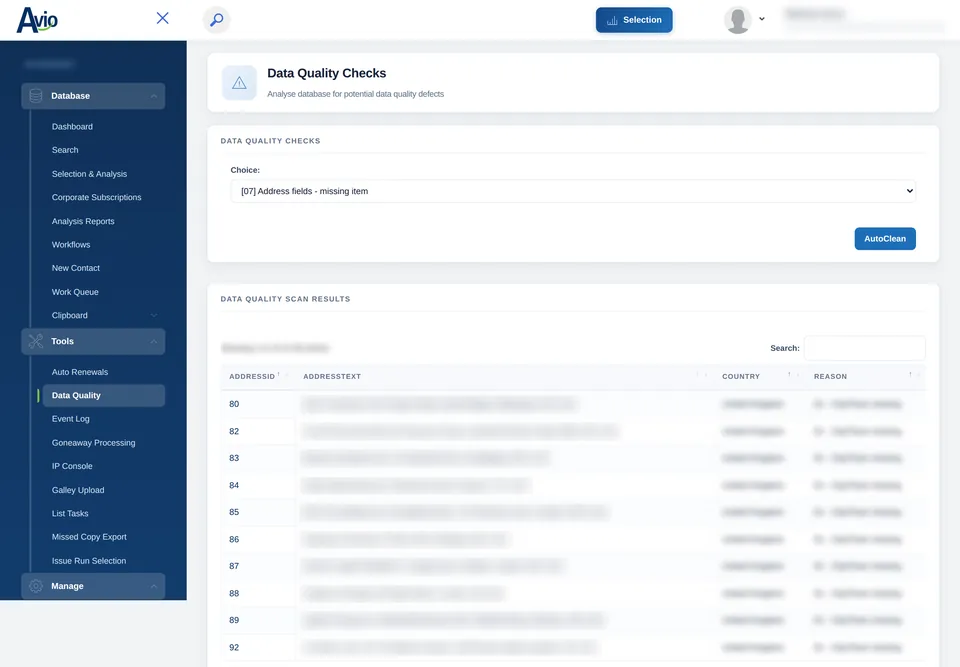The height and width of the screenshot is (667, 960).
Task: Click address ID 84
Action: [x=234, y=485]
